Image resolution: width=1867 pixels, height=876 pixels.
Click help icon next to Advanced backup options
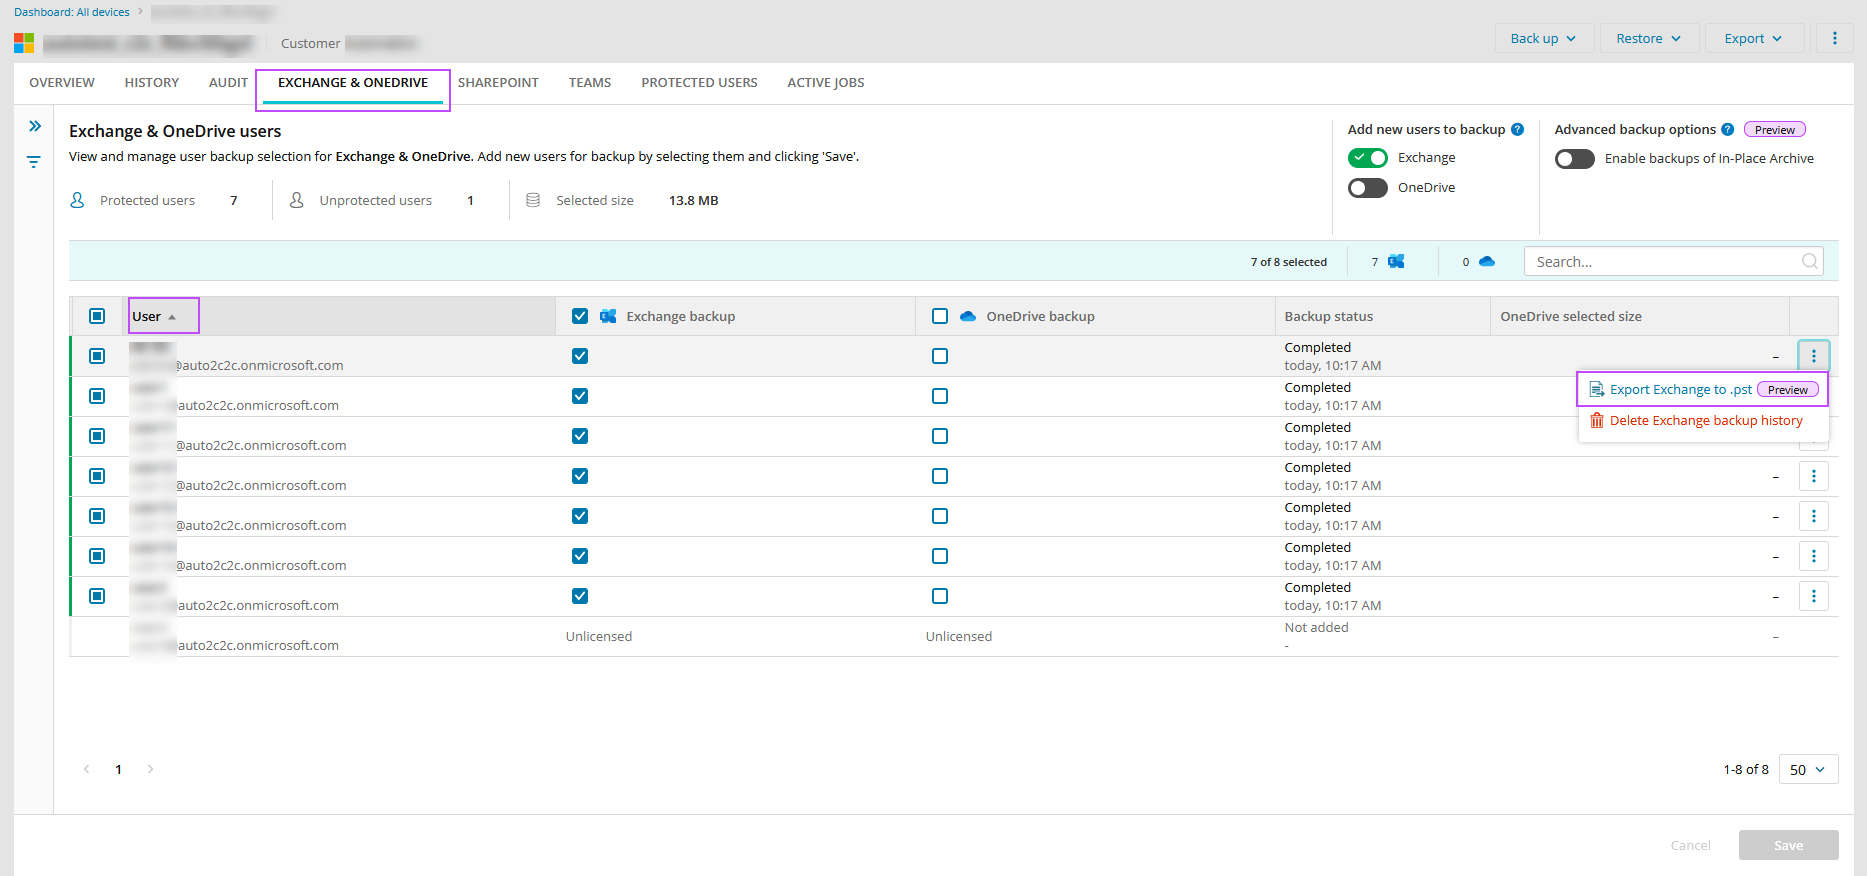(x=1727, y=130)
